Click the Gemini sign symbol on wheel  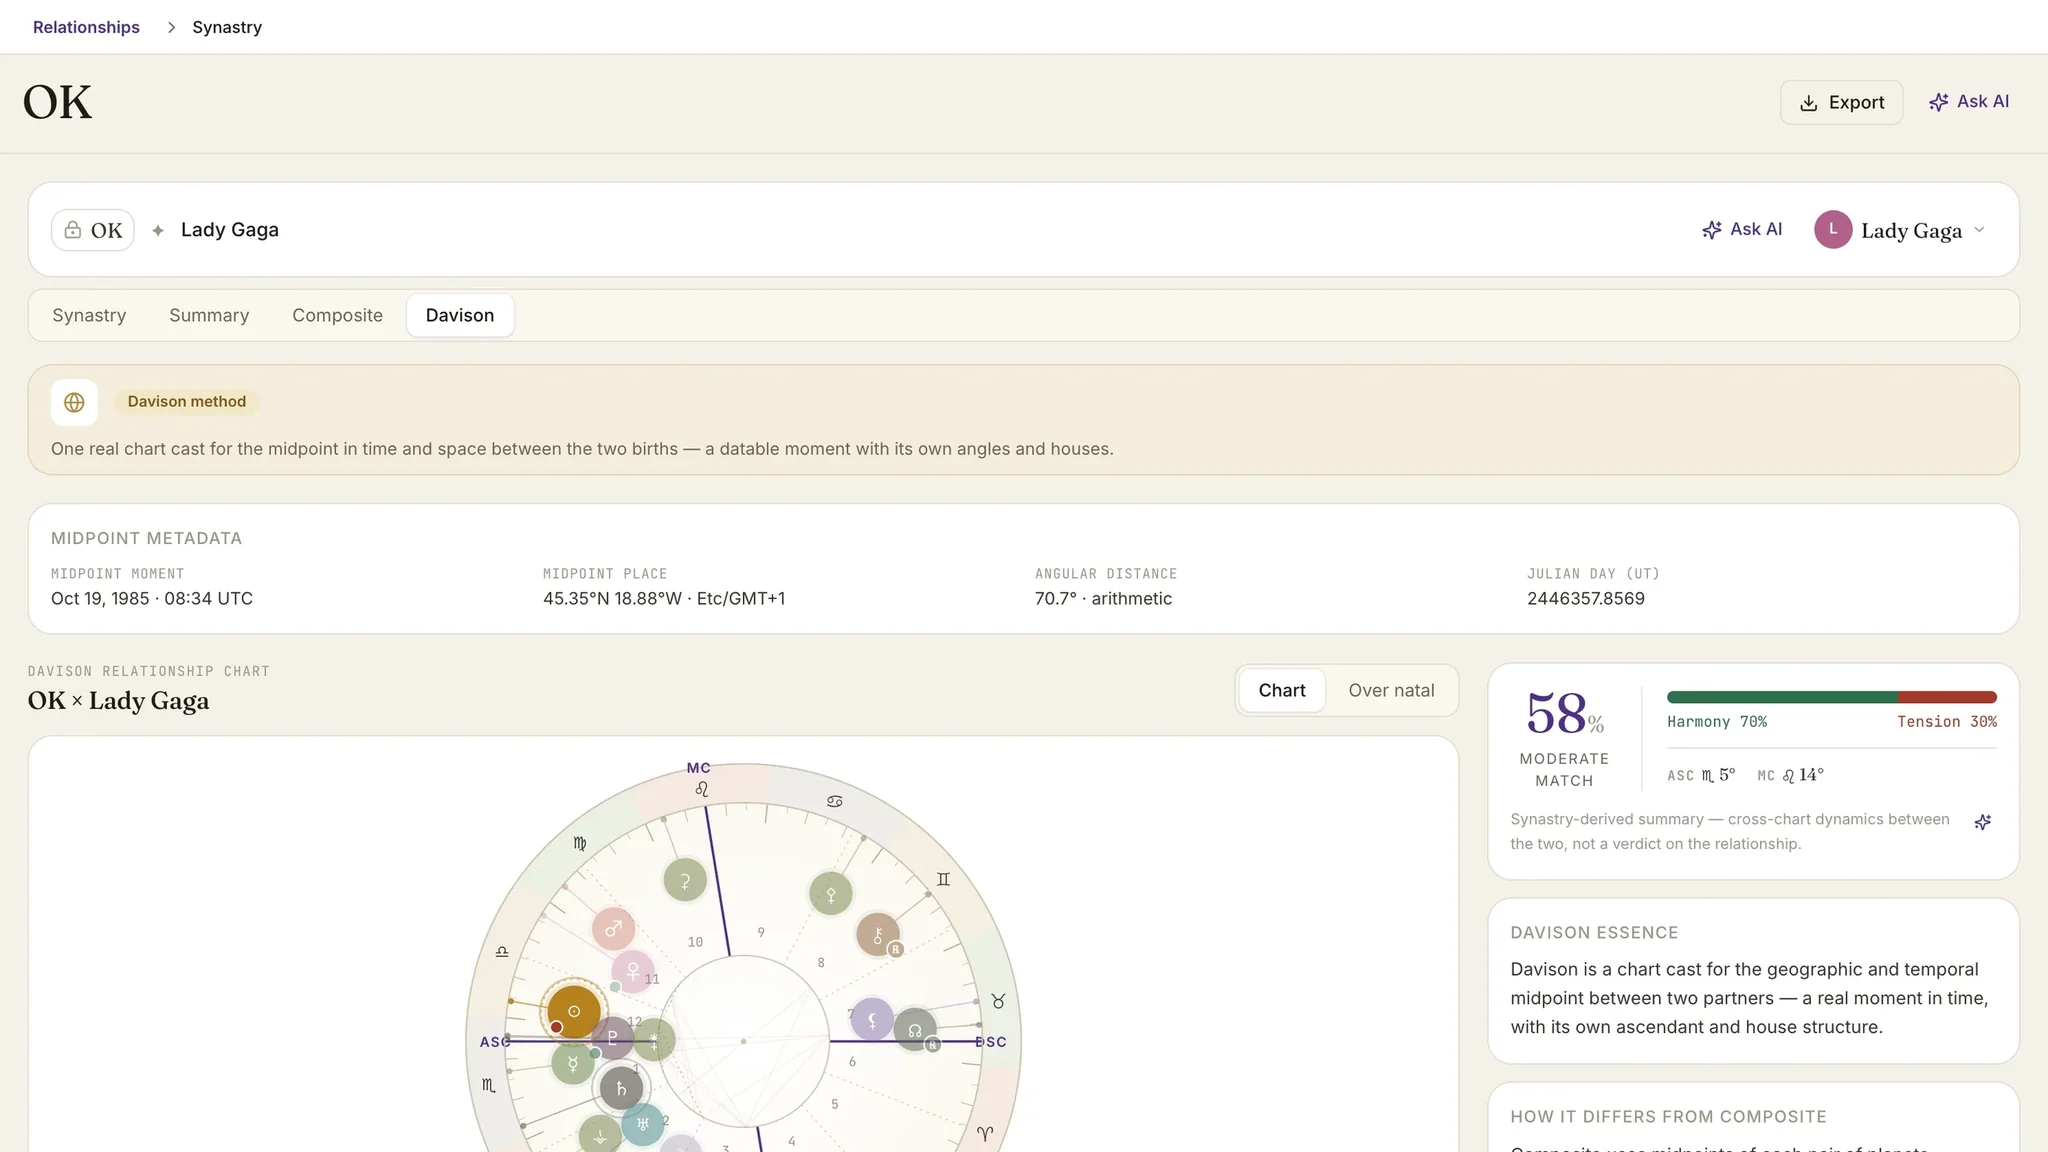pos(943,879)
